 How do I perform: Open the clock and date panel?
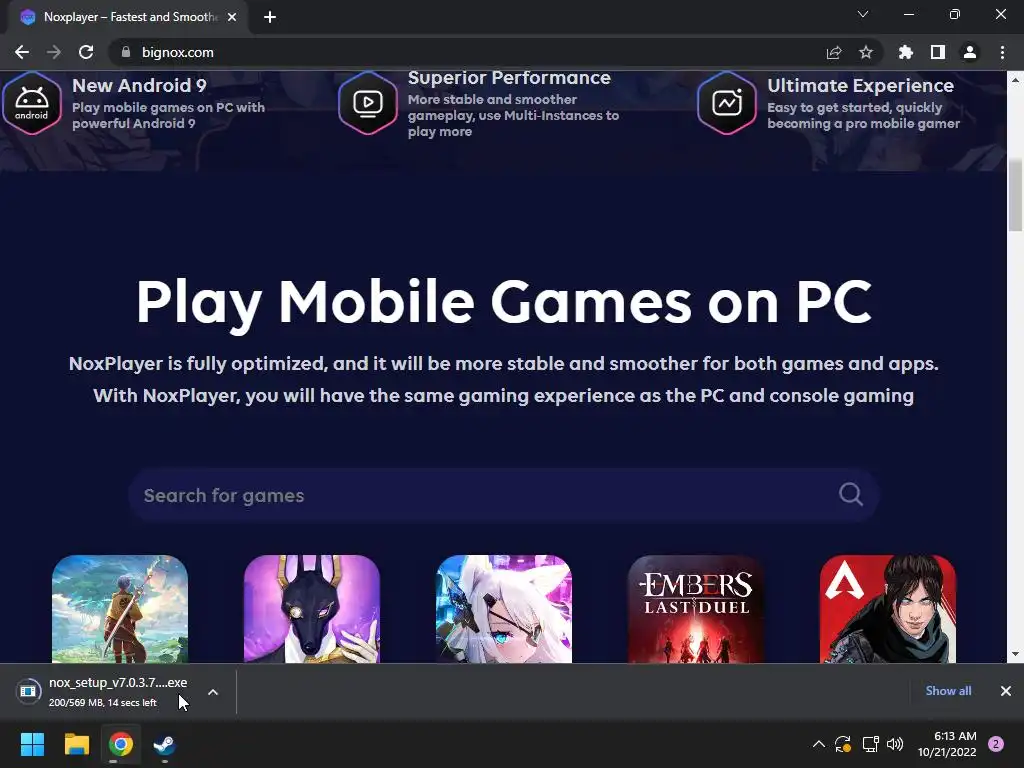pyautogui.click(x=947, y=744)
